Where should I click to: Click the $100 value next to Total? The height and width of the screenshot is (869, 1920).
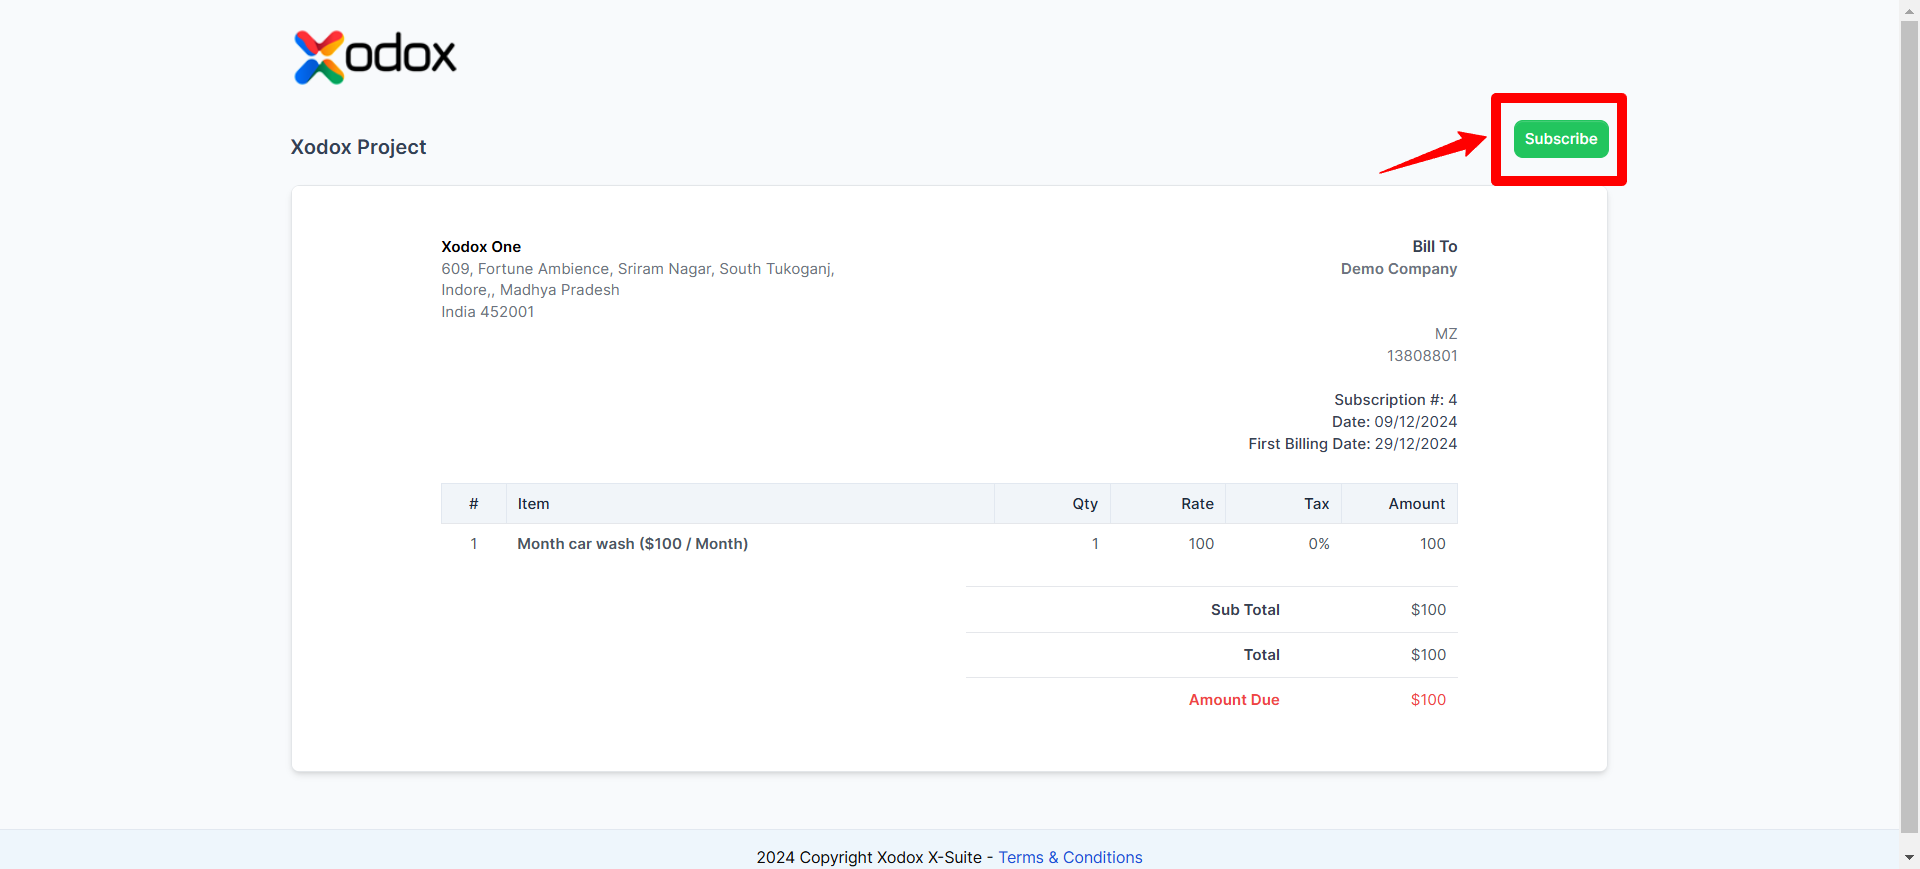tap(1428, 655)
